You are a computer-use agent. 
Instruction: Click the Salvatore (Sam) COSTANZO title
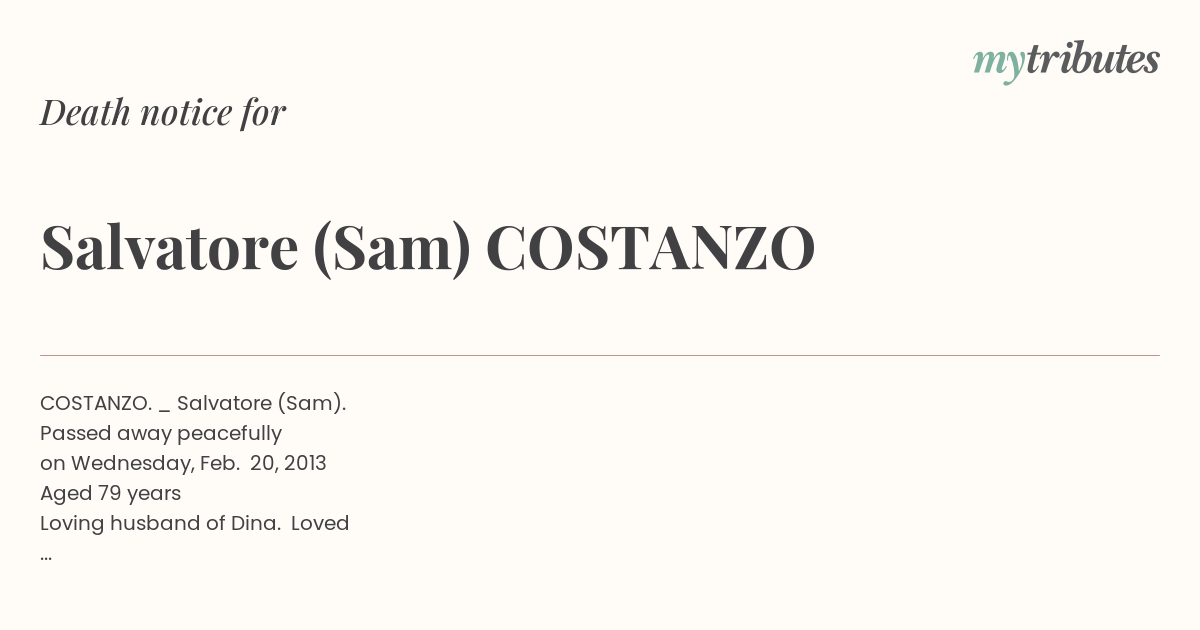point(428,248)
